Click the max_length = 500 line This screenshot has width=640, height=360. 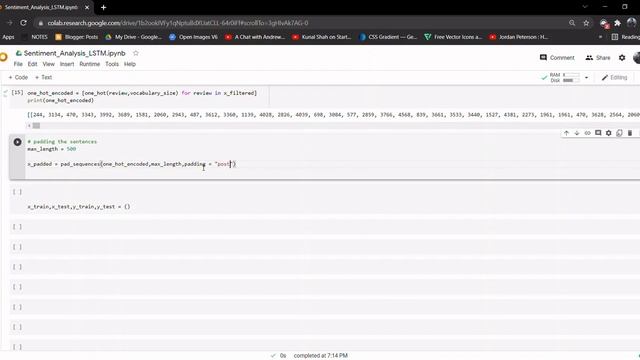click(x=52, y=149)
